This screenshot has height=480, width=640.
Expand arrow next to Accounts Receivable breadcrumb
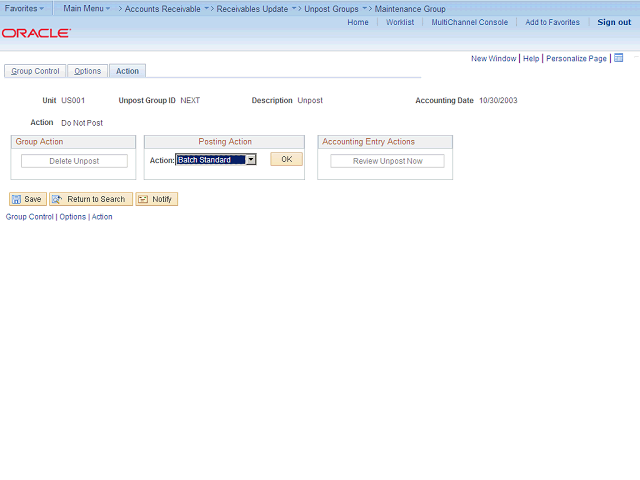207,8
